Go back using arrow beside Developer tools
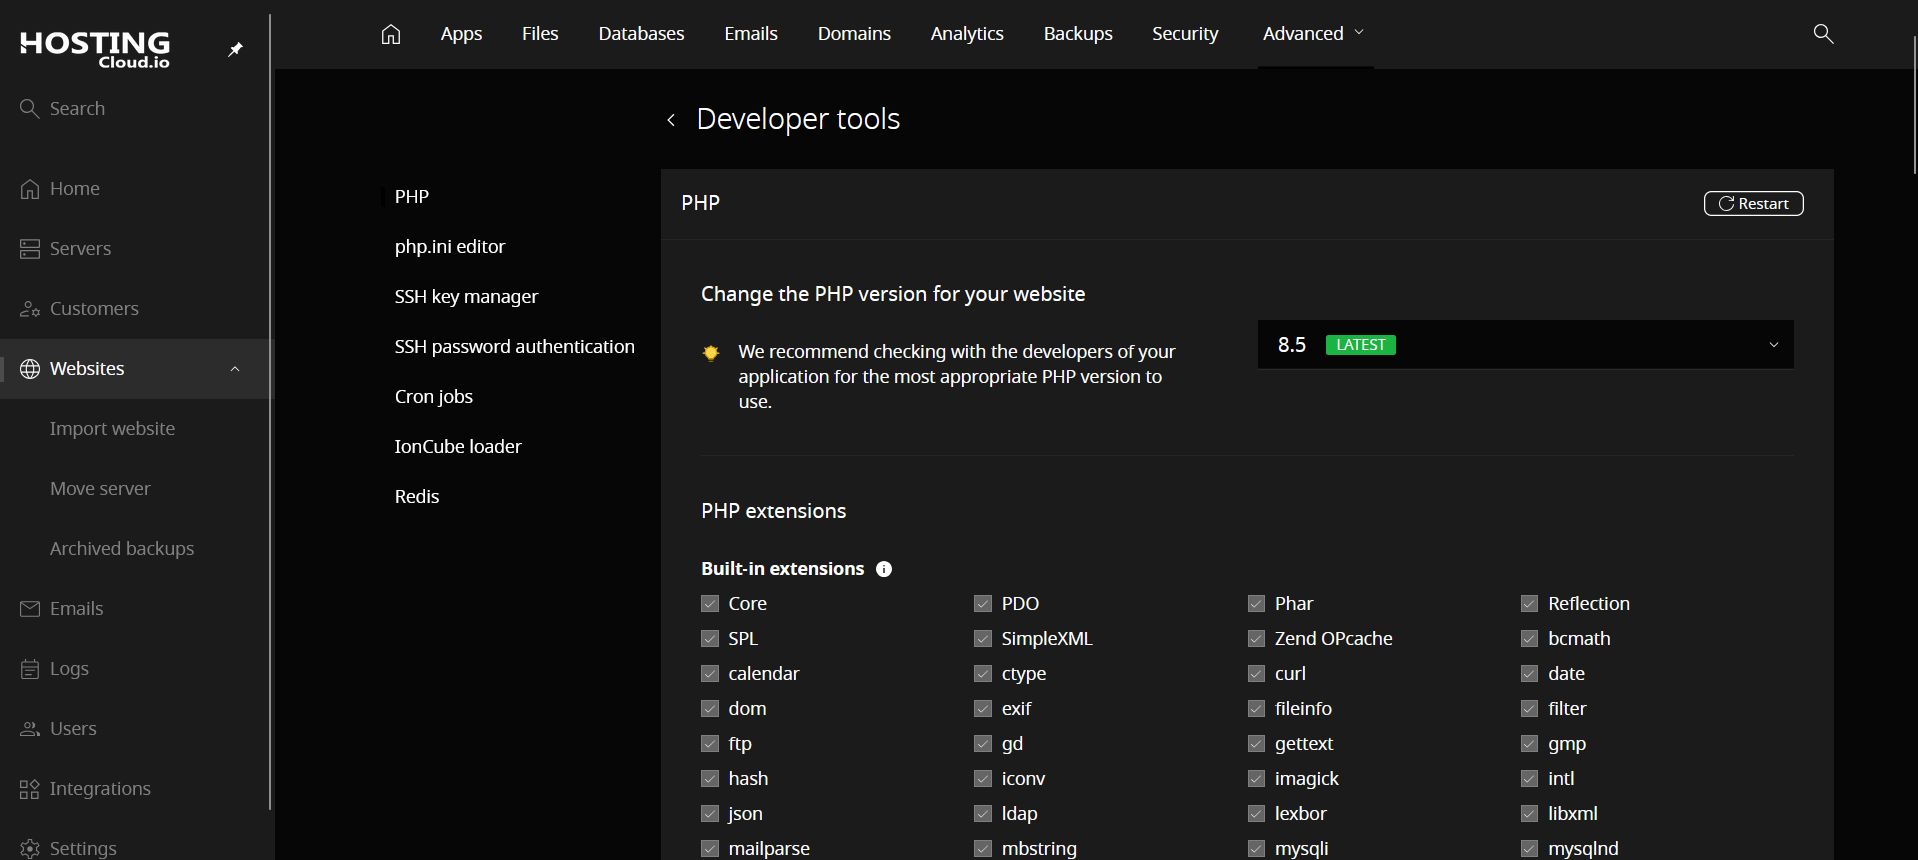1918x860 pixels. click(671, 120)
